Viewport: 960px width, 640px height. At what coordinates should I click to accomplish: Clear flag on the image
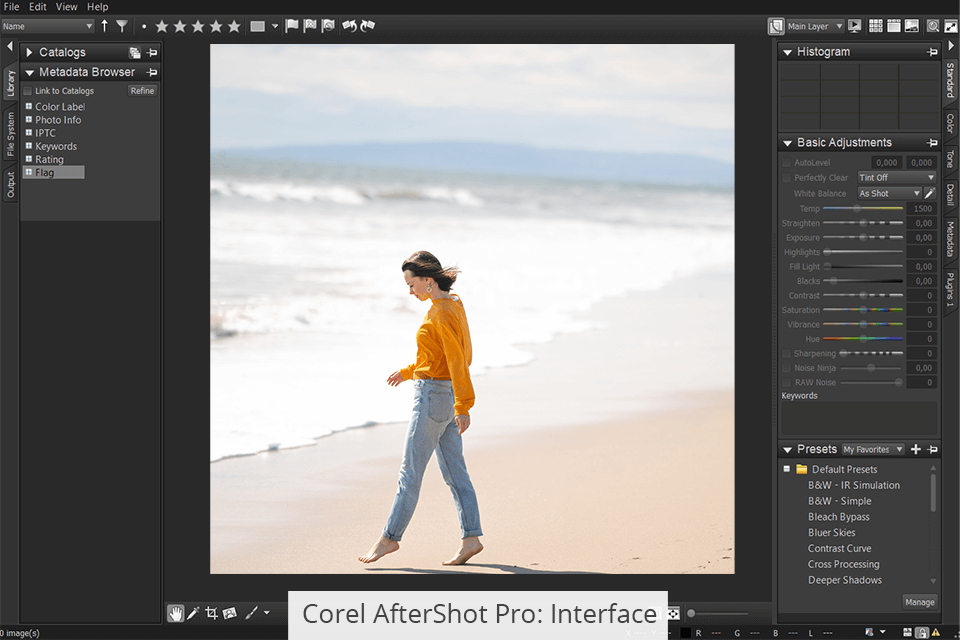[329, 26]
